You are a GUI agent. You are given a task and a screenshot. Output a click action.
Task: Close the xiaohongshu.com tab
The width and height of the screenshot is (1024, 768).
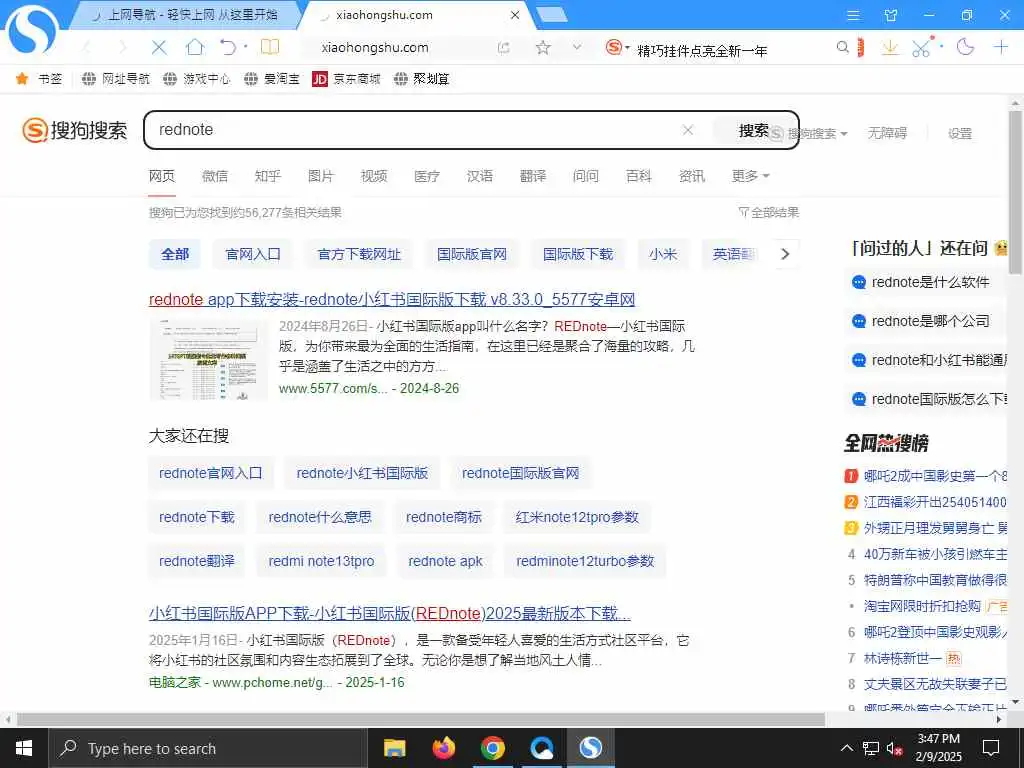(515, 15)
